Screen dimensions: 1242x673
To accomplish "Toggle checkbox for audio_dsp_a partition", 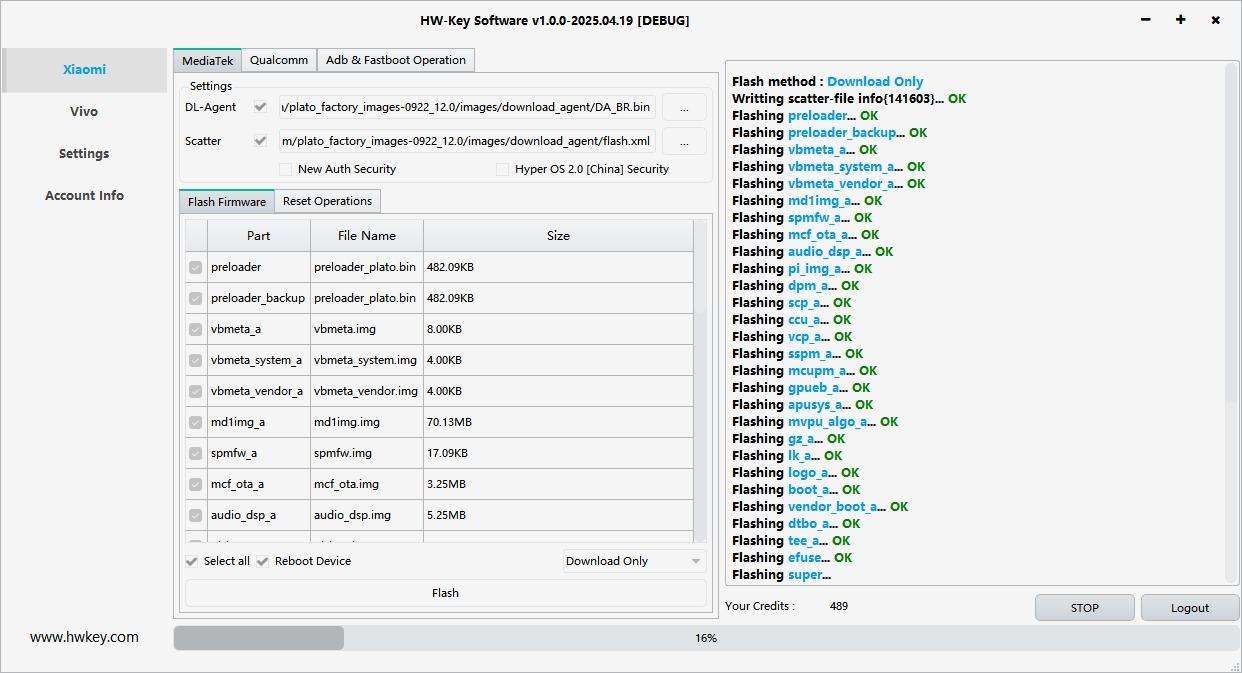I will pyautogui.click(x=196, y=515).
